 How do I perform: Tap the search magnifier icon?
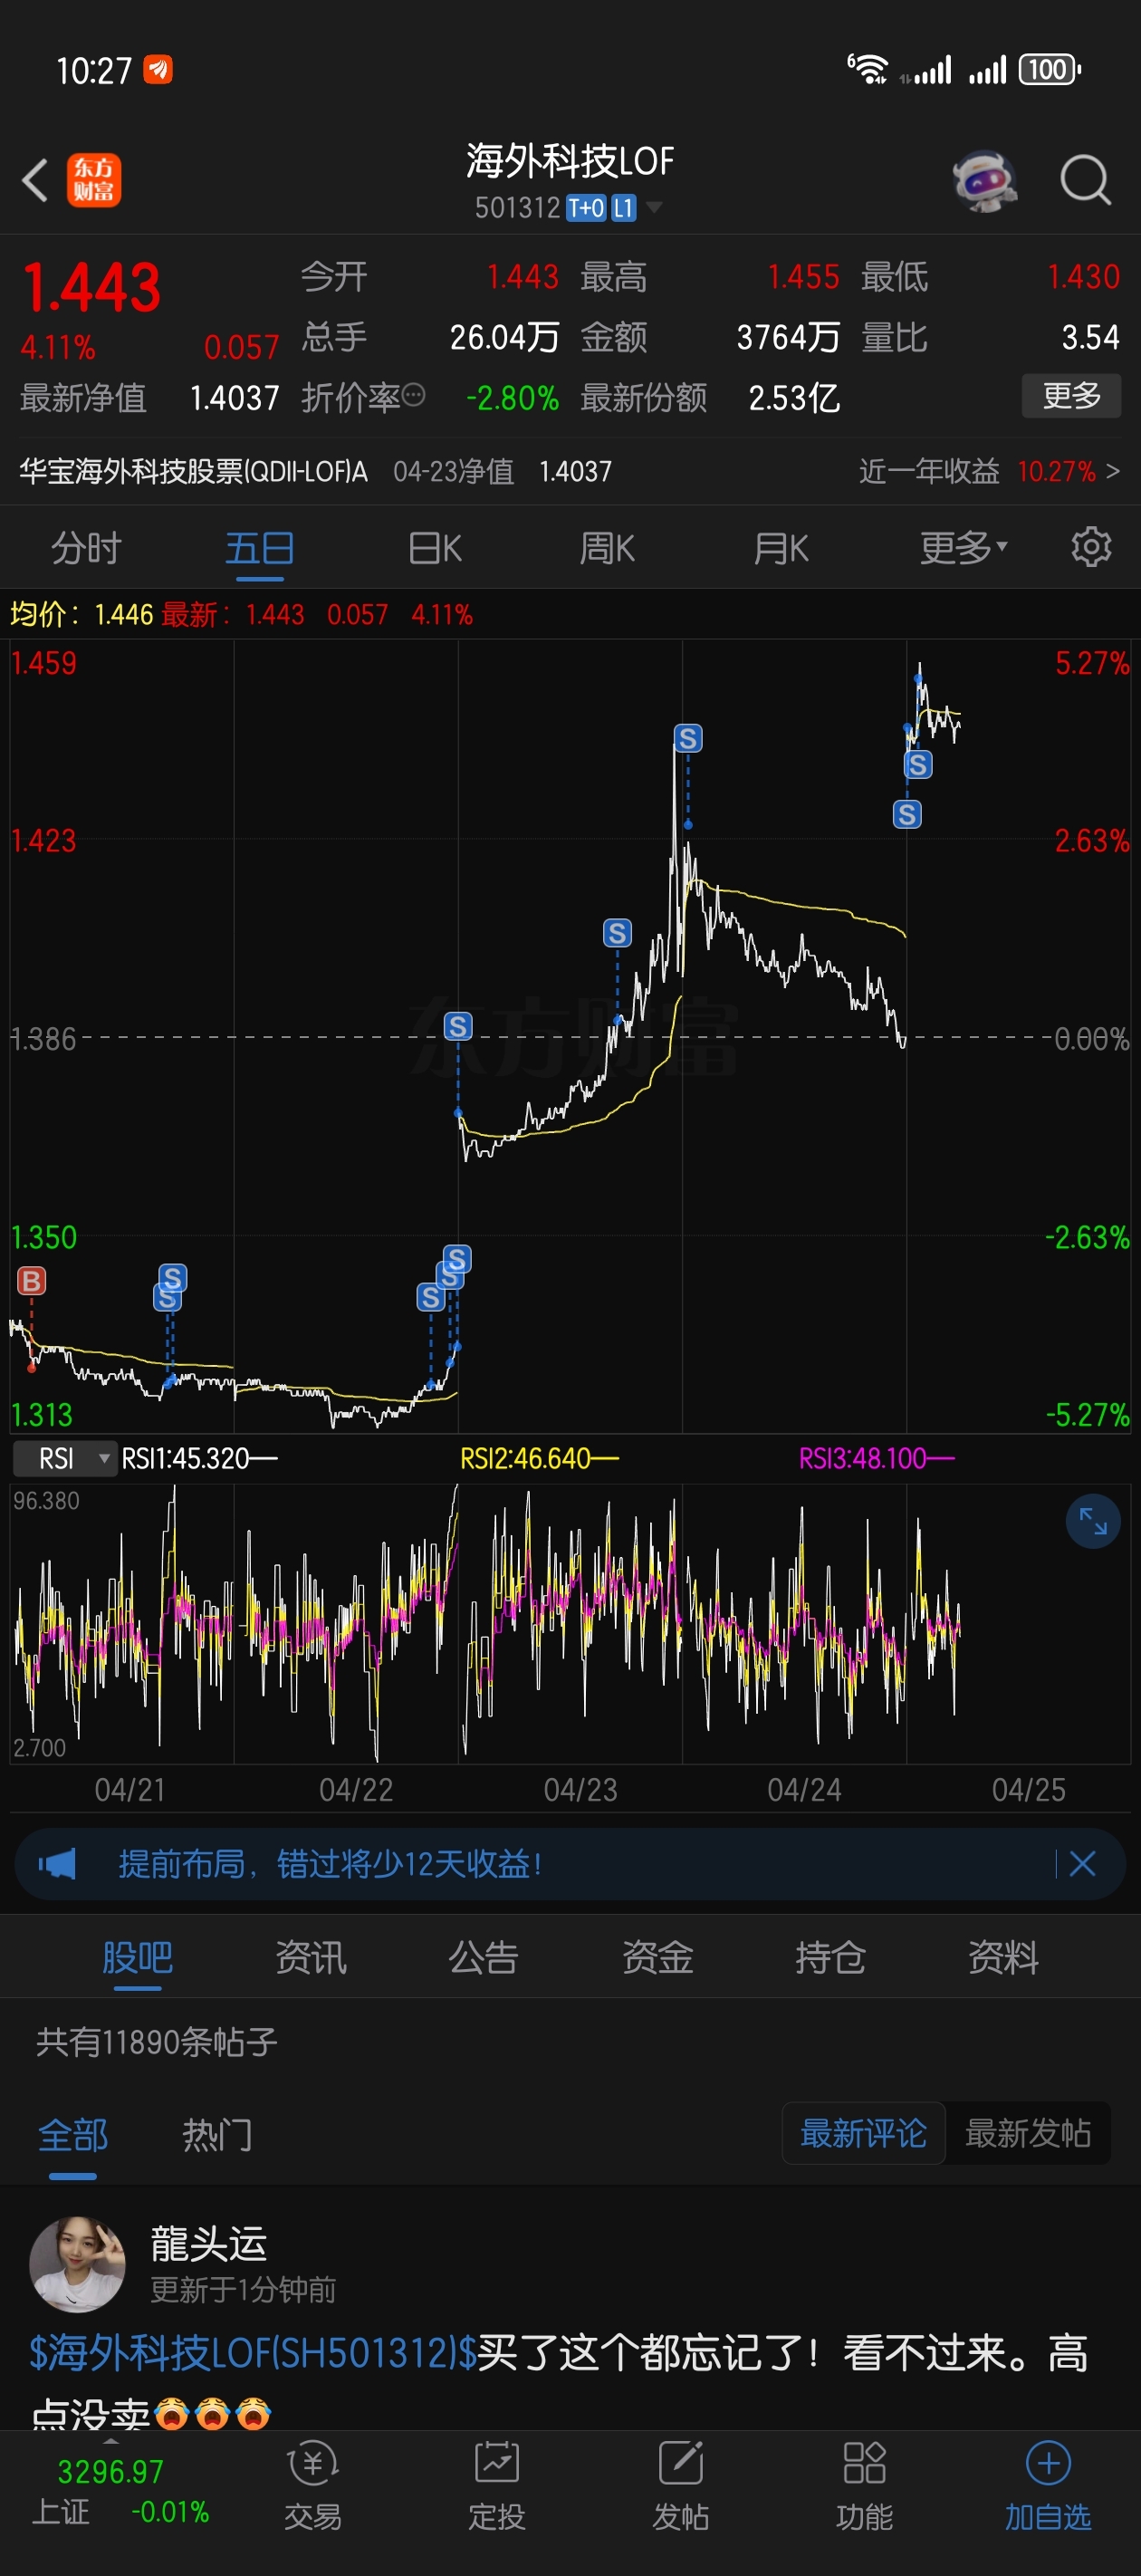(x=1086, y=181)
